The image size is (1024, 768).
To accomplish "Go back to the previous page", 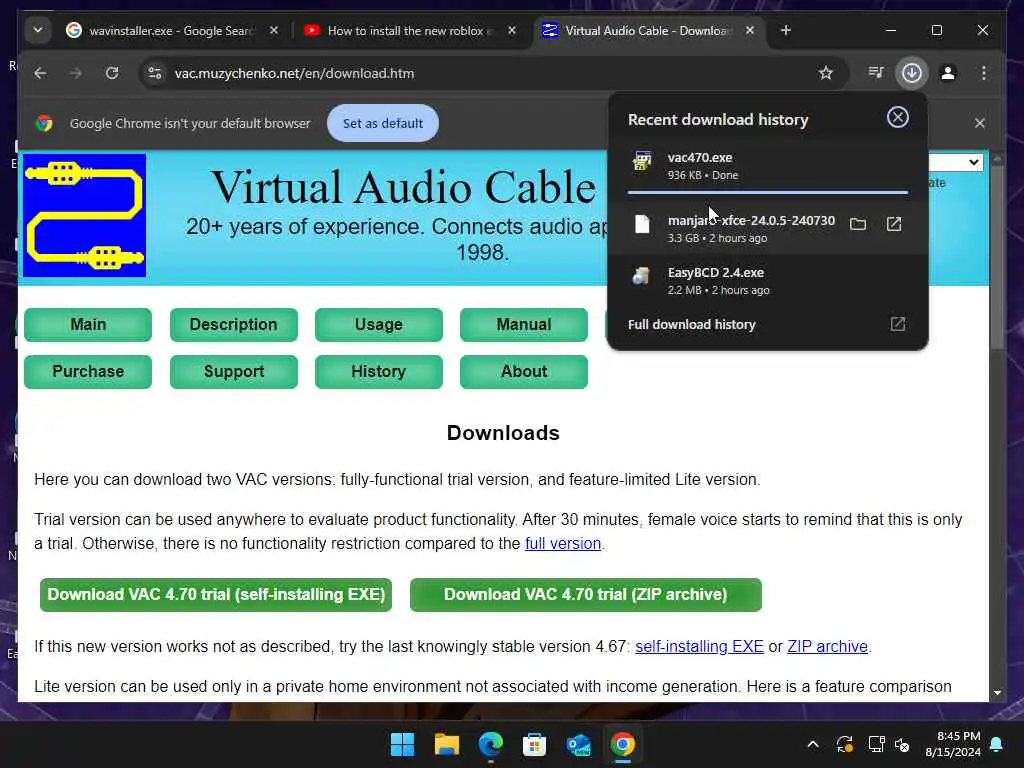I will coord(40,73).
